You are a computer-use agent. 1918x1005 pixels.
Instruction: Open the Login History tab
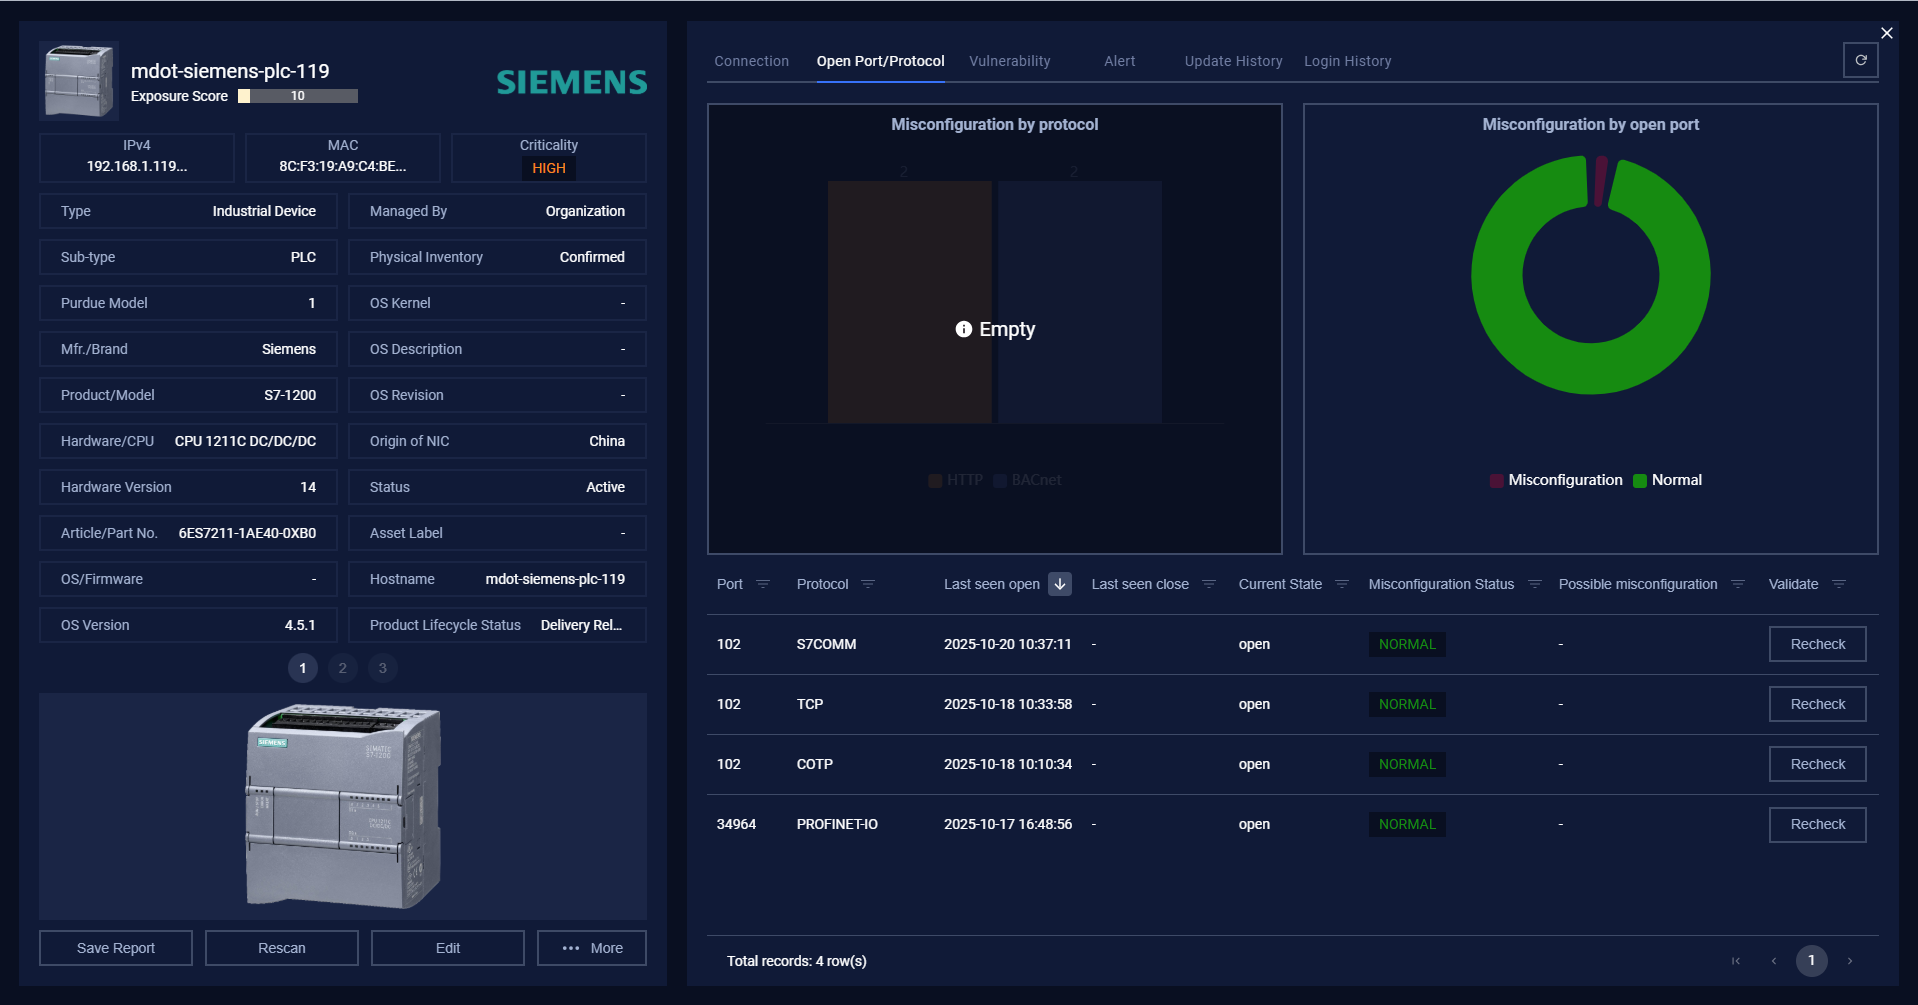pyautogui.click(x=1347, y=61)
